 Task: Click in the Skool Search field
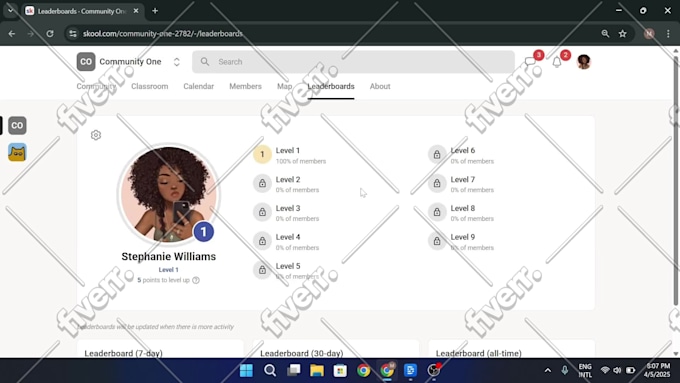pyautogui.click(x=353, y=62)
